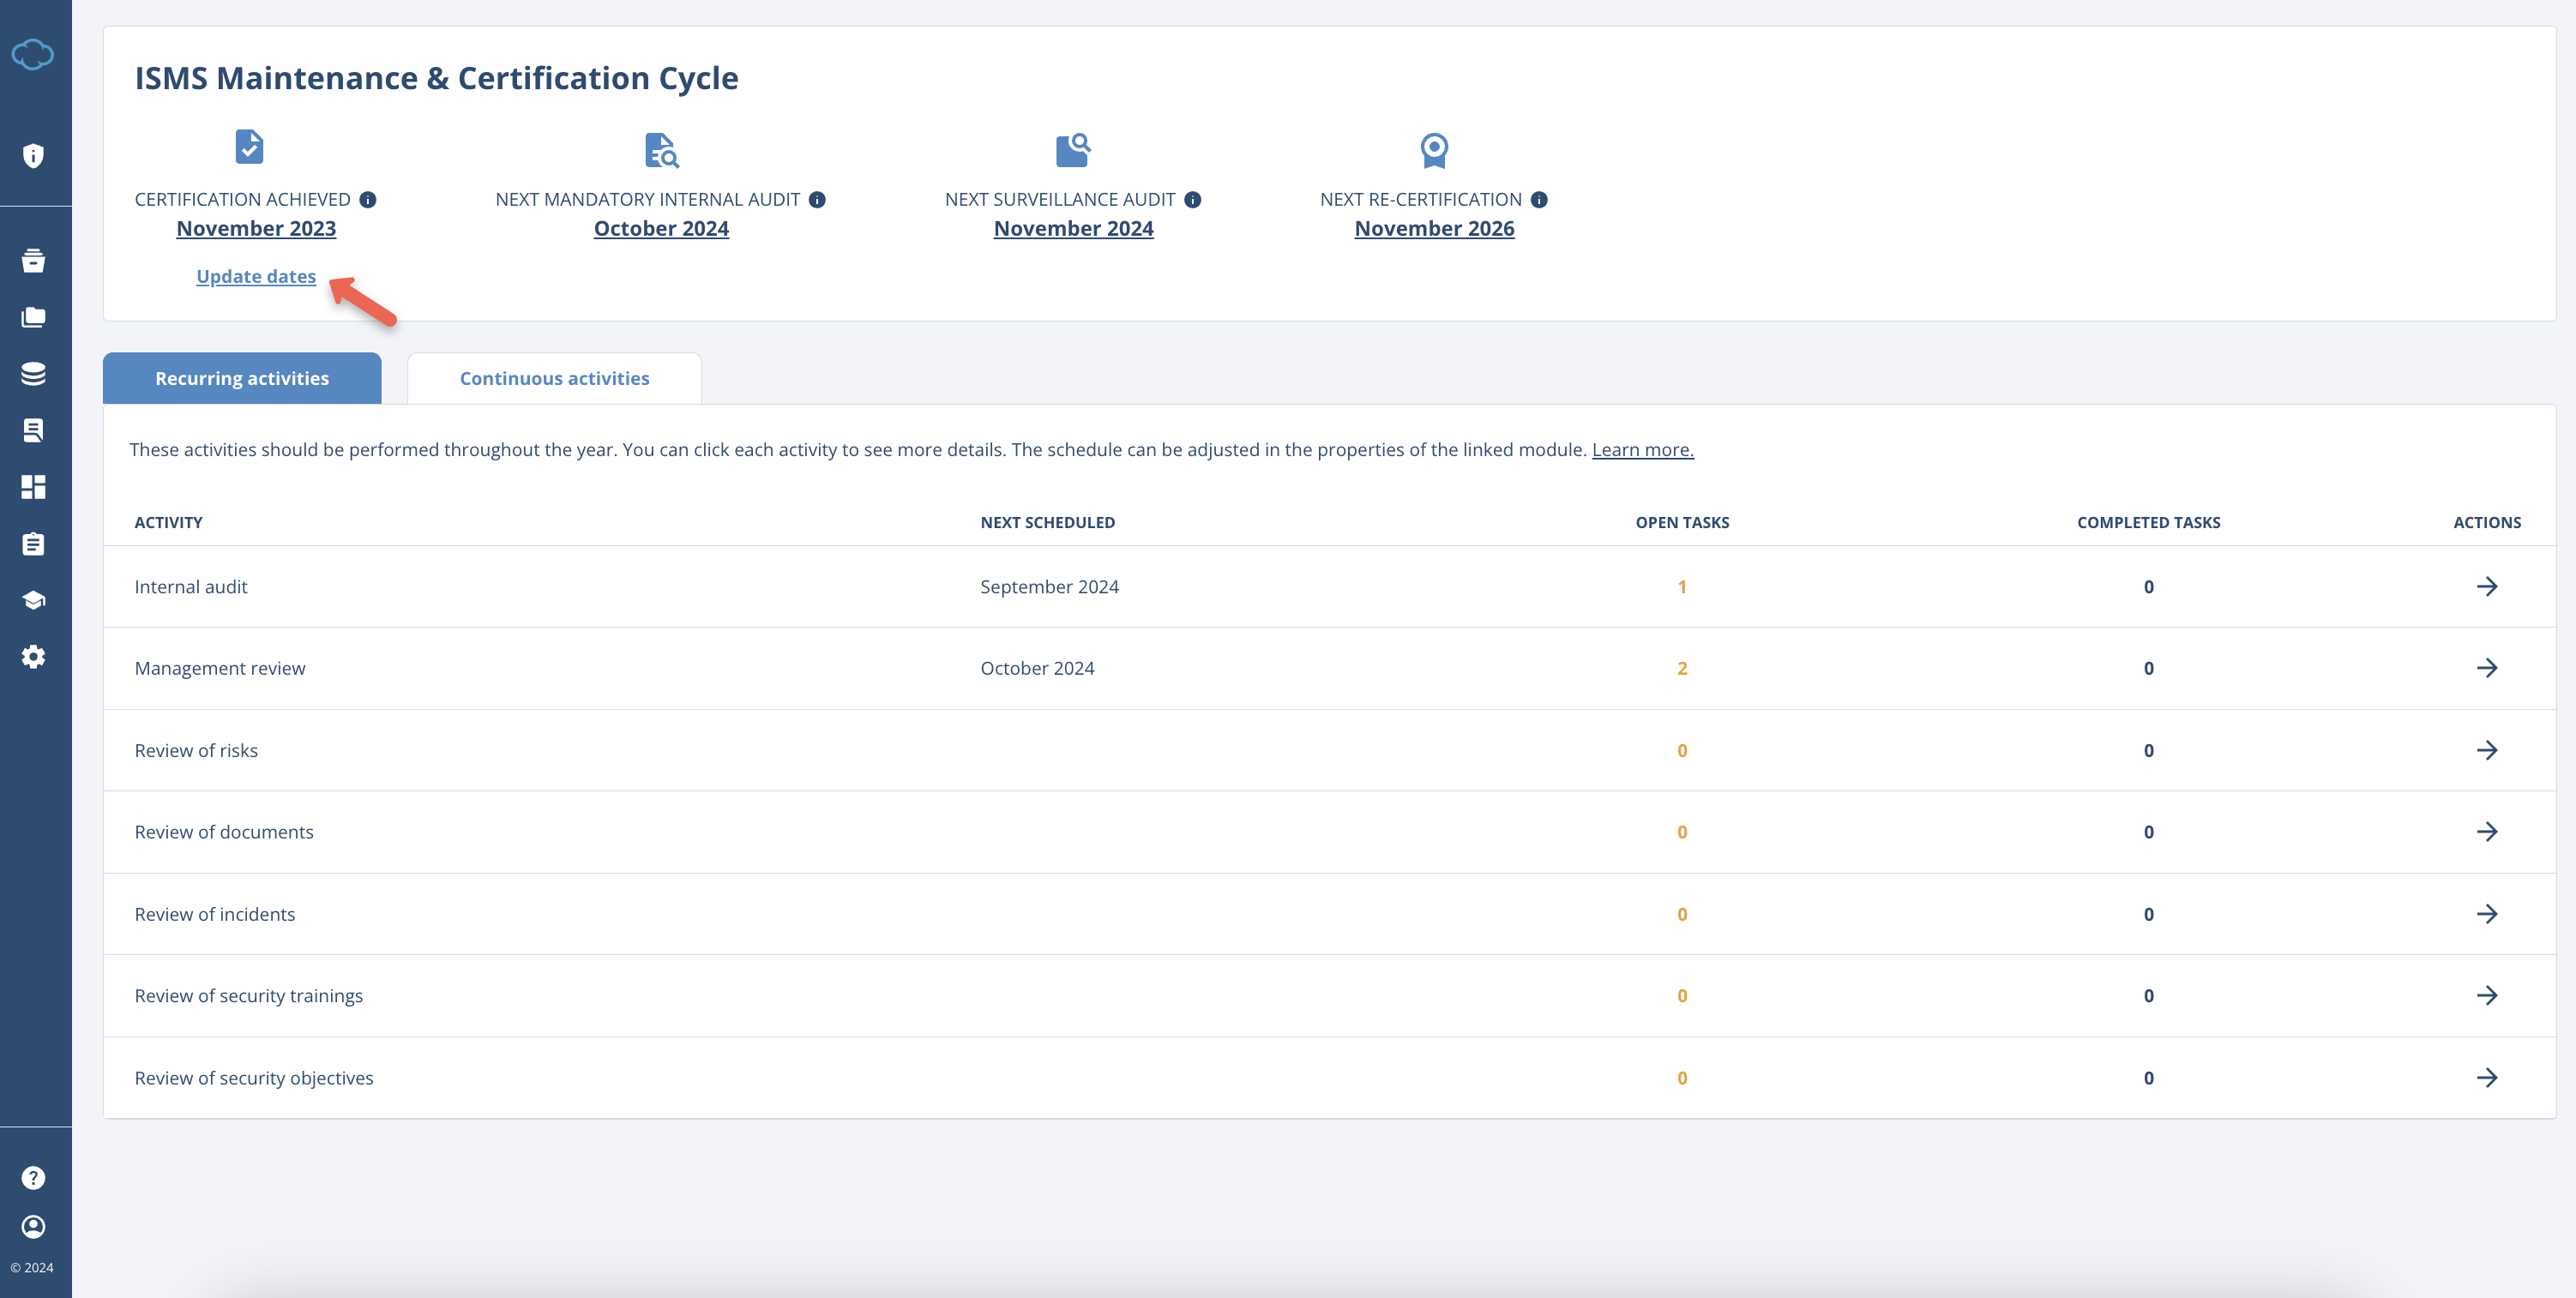Click info icon beside NEXT RE-CERTIFICATION
The height and width of the screenshot is (1298, 2576).
tap(1539, 199)
